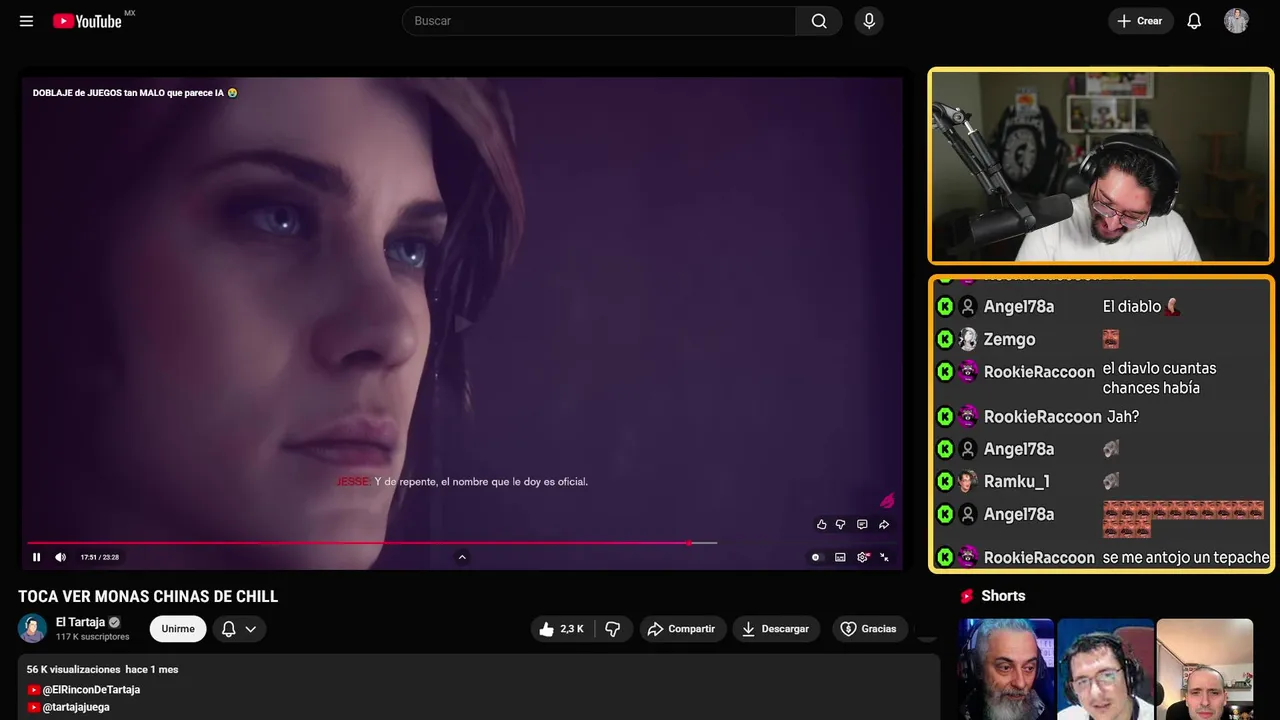This screenshot has height=720, width=1280.
Task: Send a Gracias super thanks
Action: pos(869,629)
